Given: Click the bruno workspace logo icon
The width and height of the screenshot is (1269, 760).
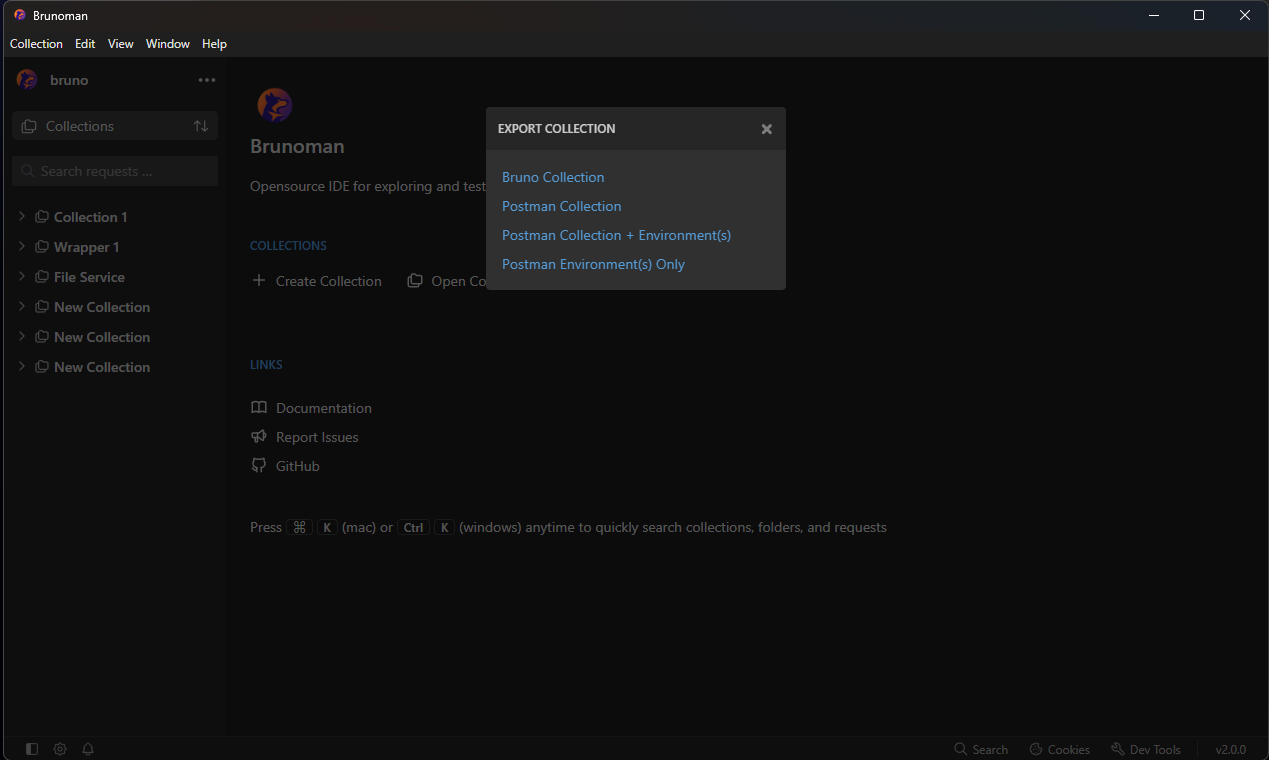Looking at the screenshot, I should click(x=25, y=79).
